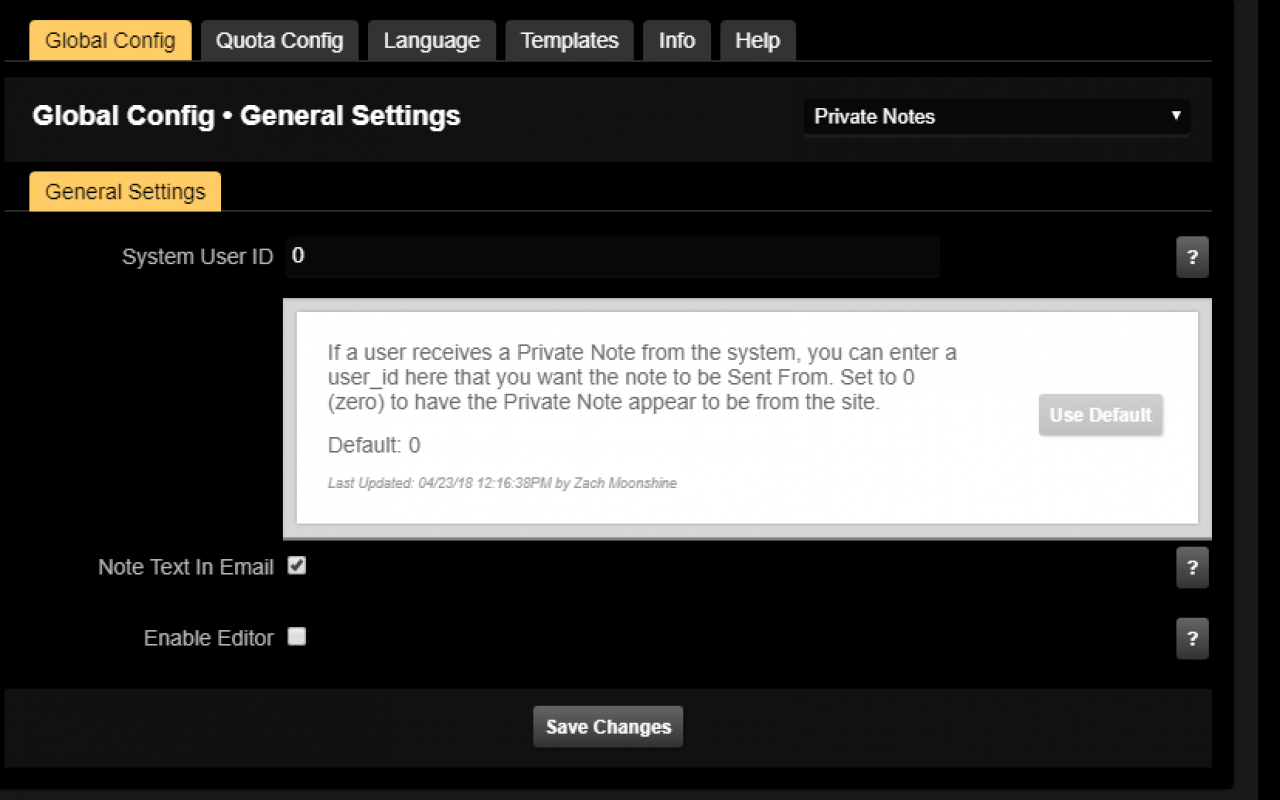Show help for the Enable Editor setting

1192,638
